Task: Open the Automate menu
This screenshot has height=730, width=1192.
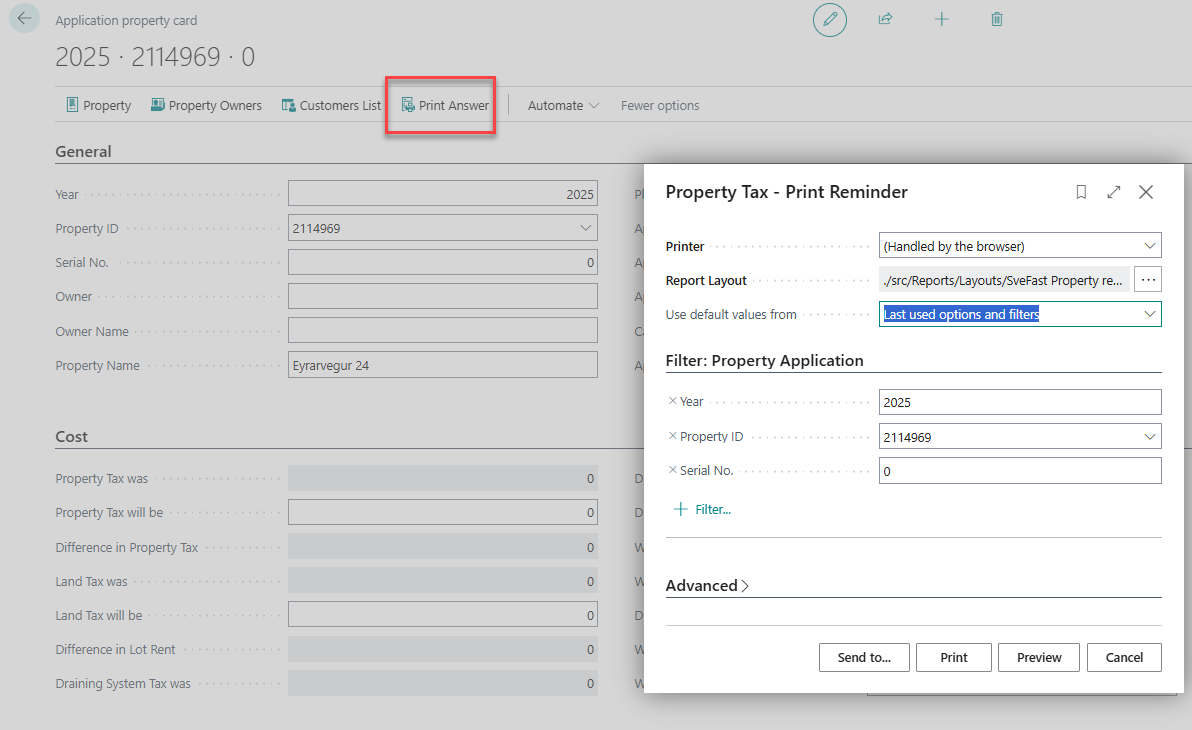Action: click(563, 106)
